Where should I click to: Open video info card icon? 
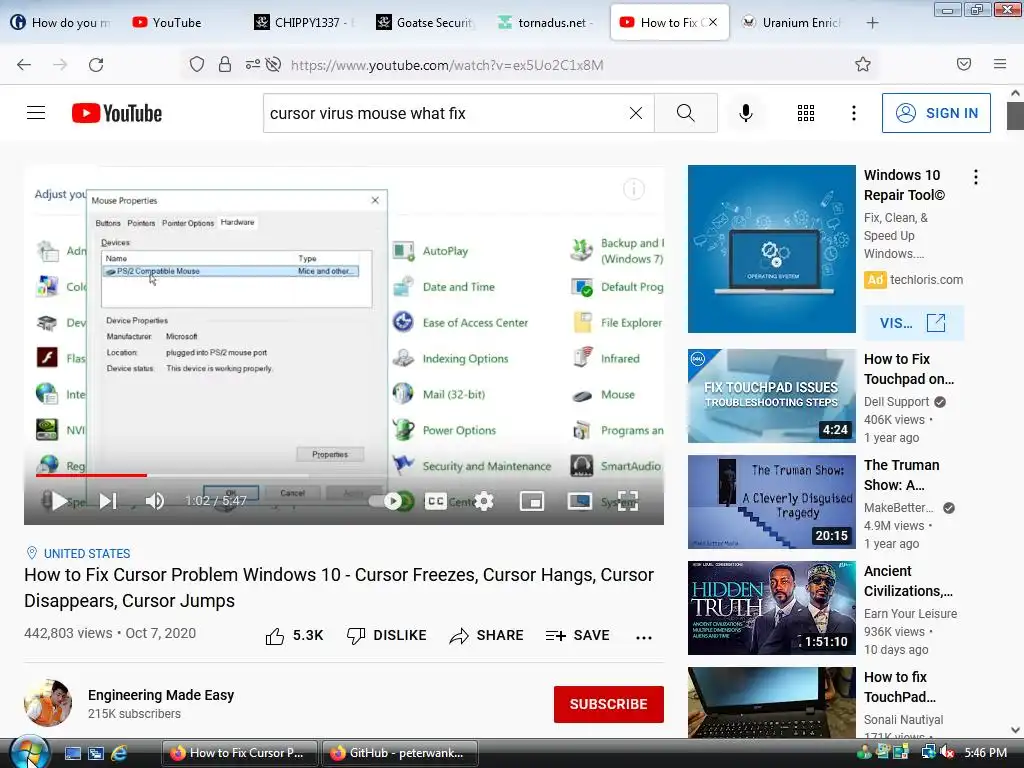pos(633,189)
